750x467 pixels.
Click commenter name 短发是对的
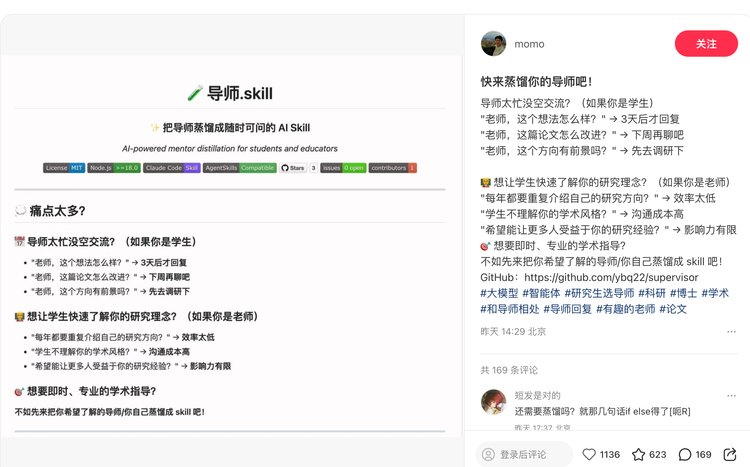tap(537, 396)
